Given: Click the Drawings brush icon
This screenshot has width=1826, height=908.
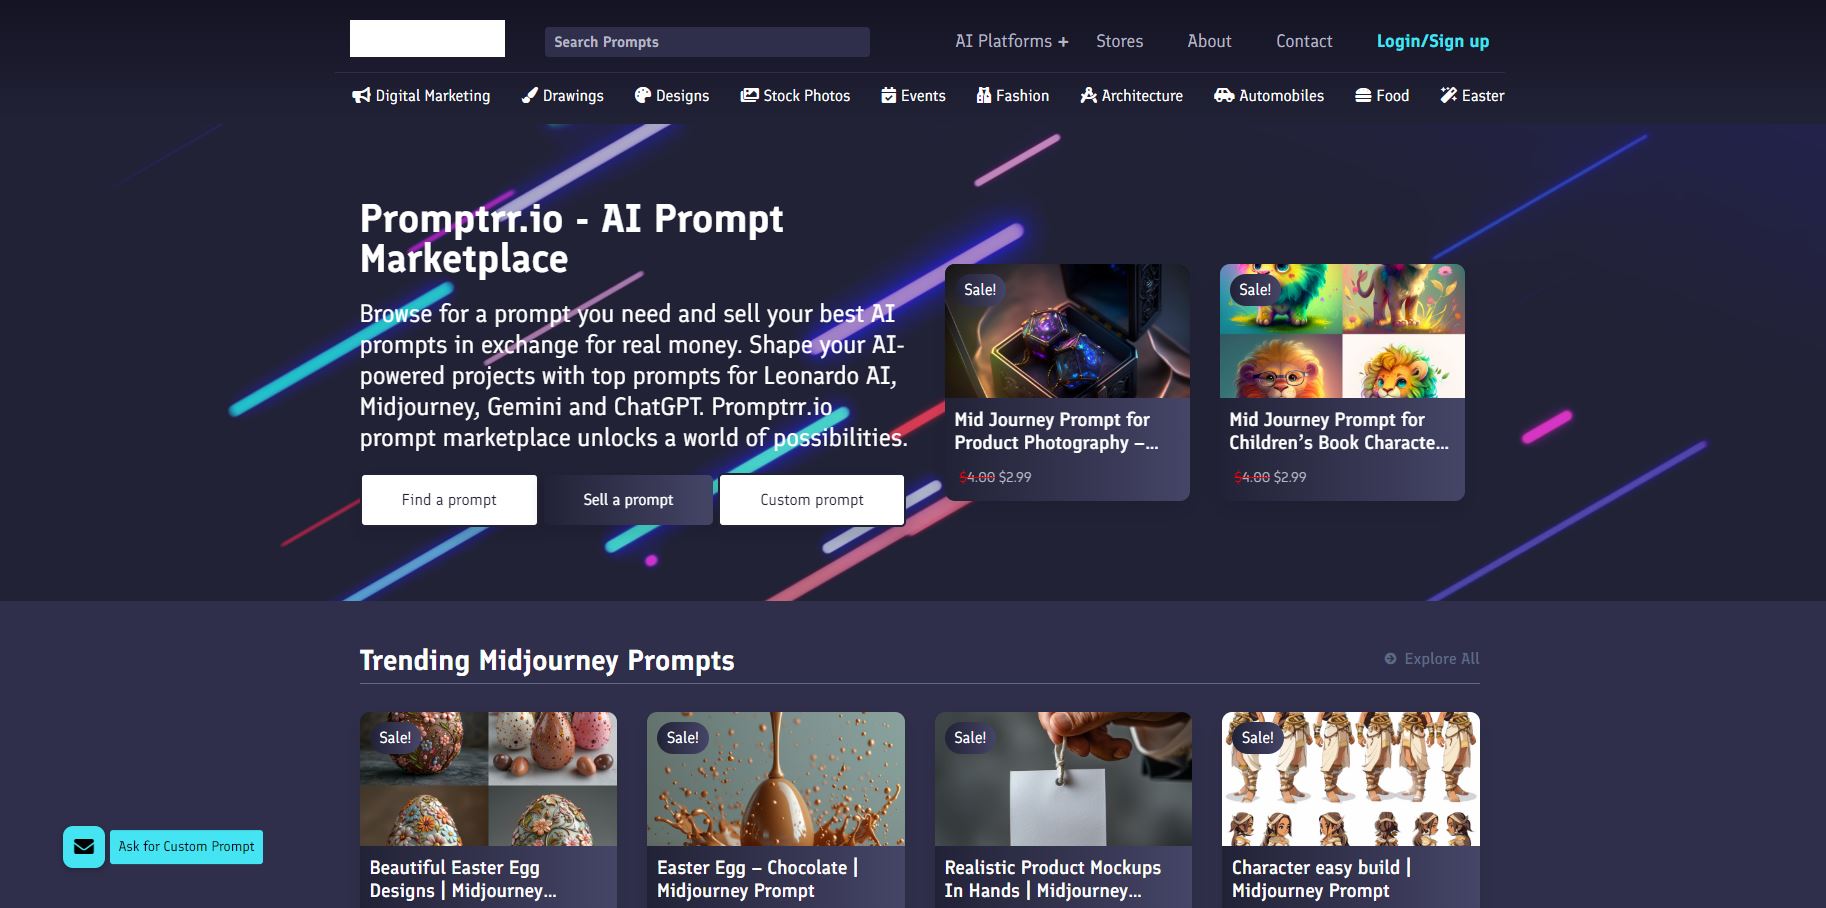Looking at the screenshot, I should 530,96.
